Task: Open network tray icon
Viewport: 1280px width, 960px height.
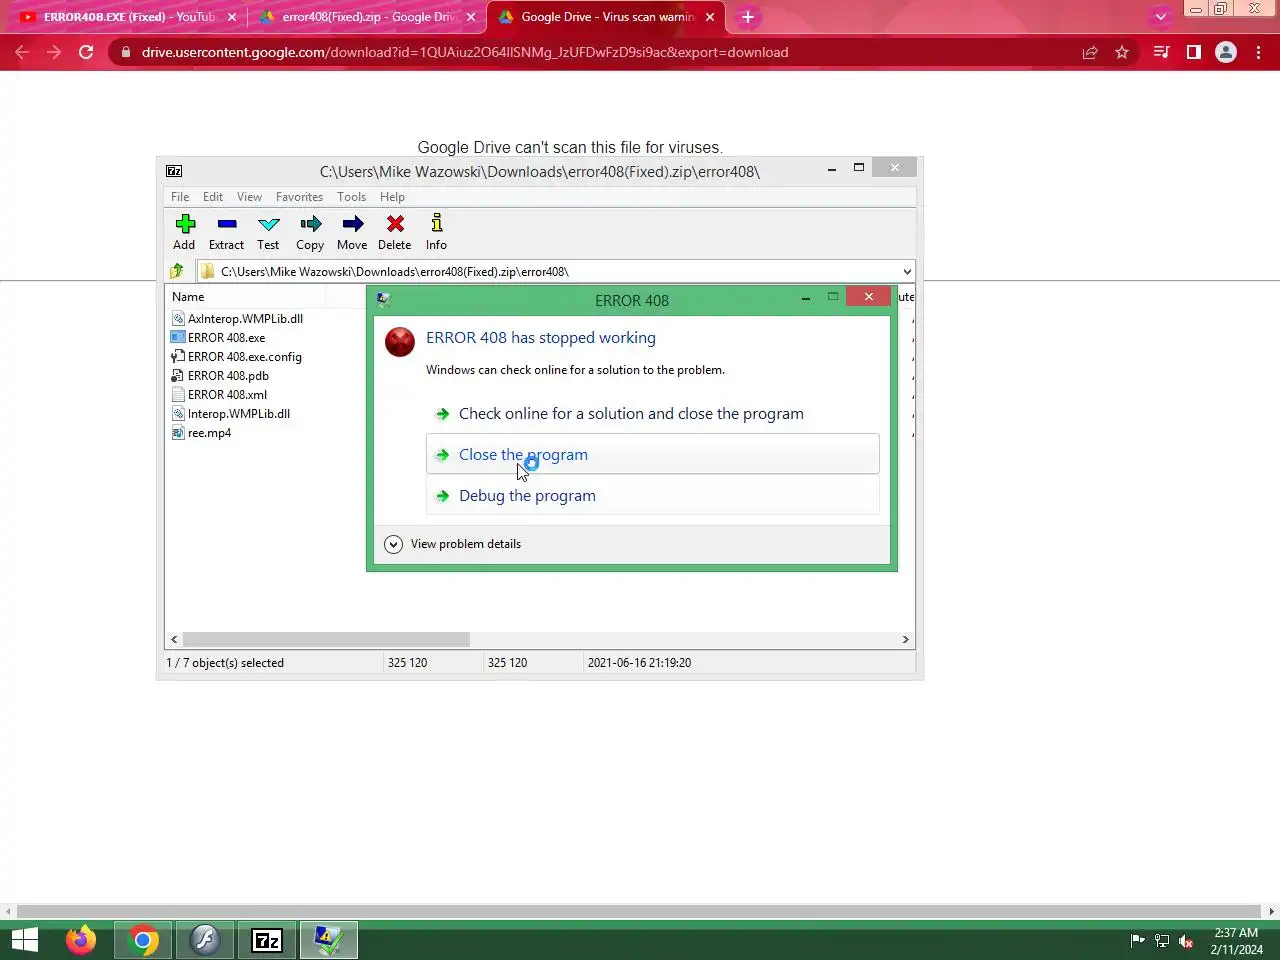Action: [1162, 941]
